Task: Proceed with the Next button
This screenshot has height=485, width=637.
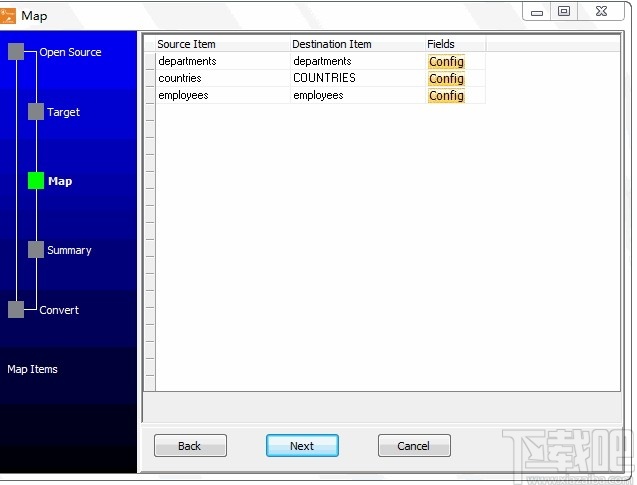Action: click(302, 446)
